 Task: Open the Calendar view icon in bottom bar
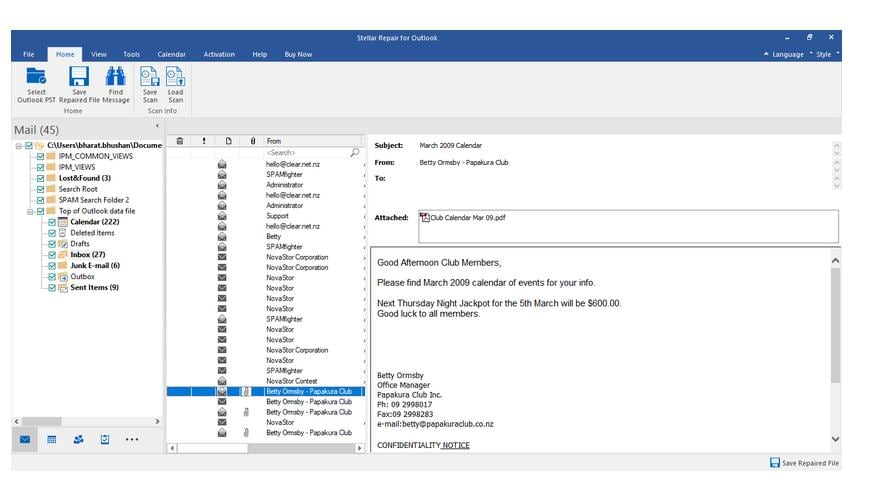click(52, 440)
